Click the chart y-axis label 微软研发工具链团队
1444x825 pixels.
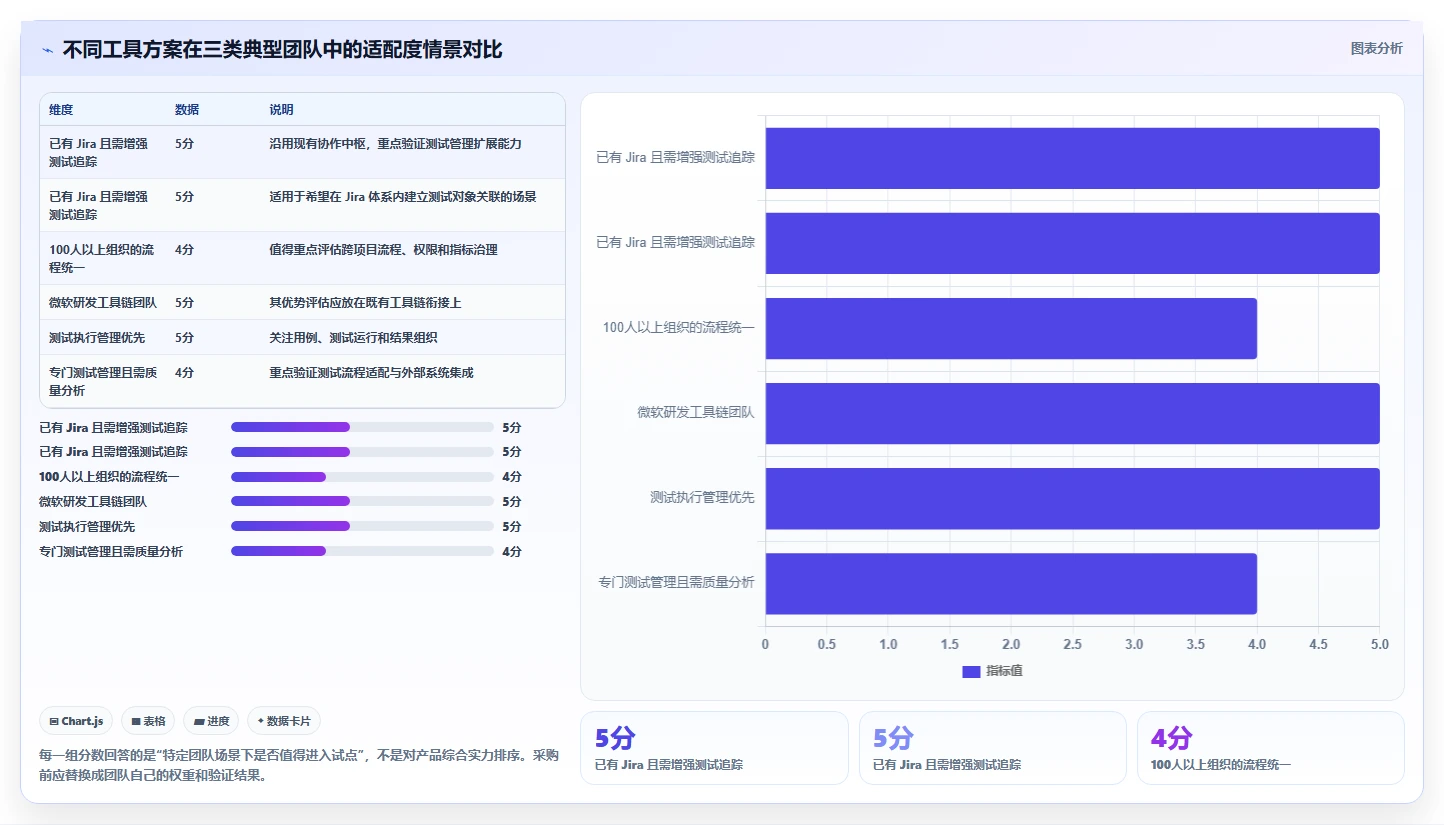[696, 412]
